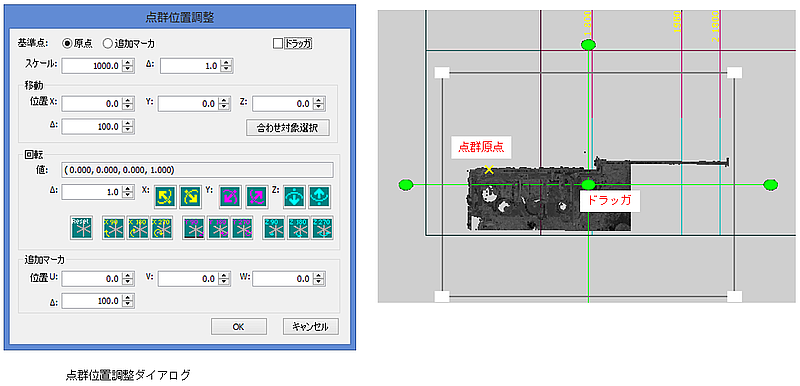Click the bottom-left white corner handle
This screenshot has width=800, height=386.
pos(442,296)
